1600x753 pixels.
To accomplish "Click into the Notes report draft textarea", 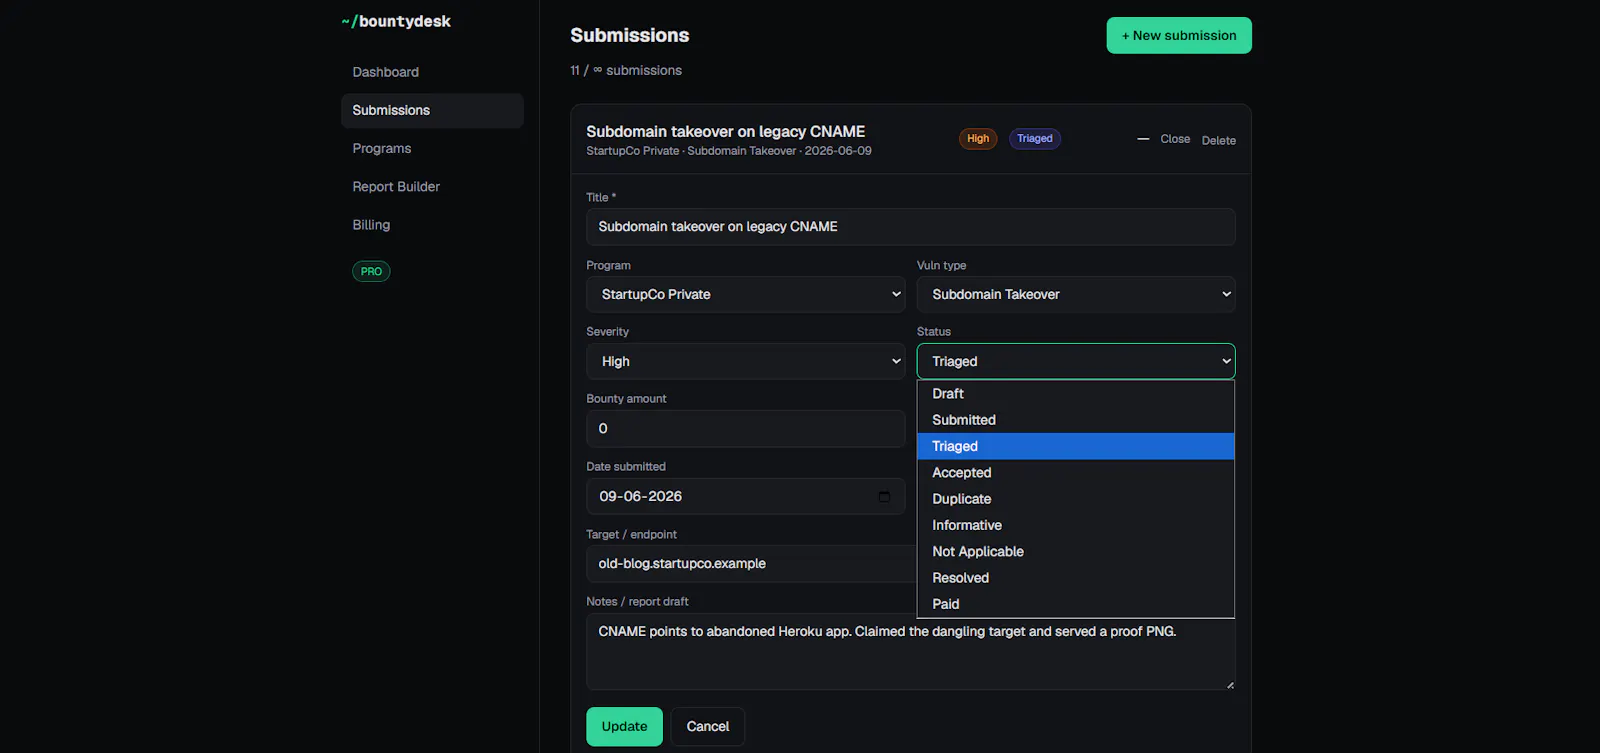I will 911,652.
